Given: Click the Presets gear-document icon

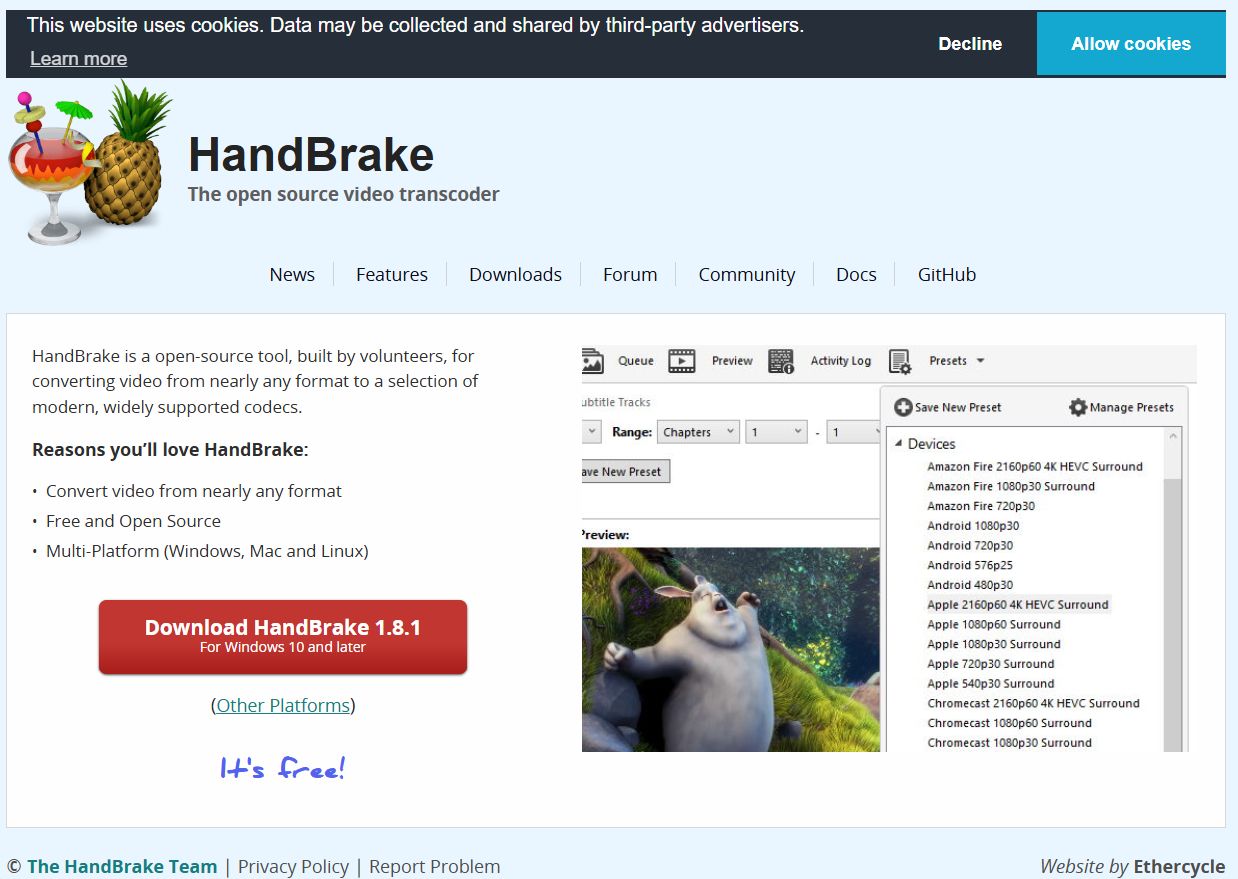Looking at the screenshot, I should pyautogui.click(x=900, y=361).
